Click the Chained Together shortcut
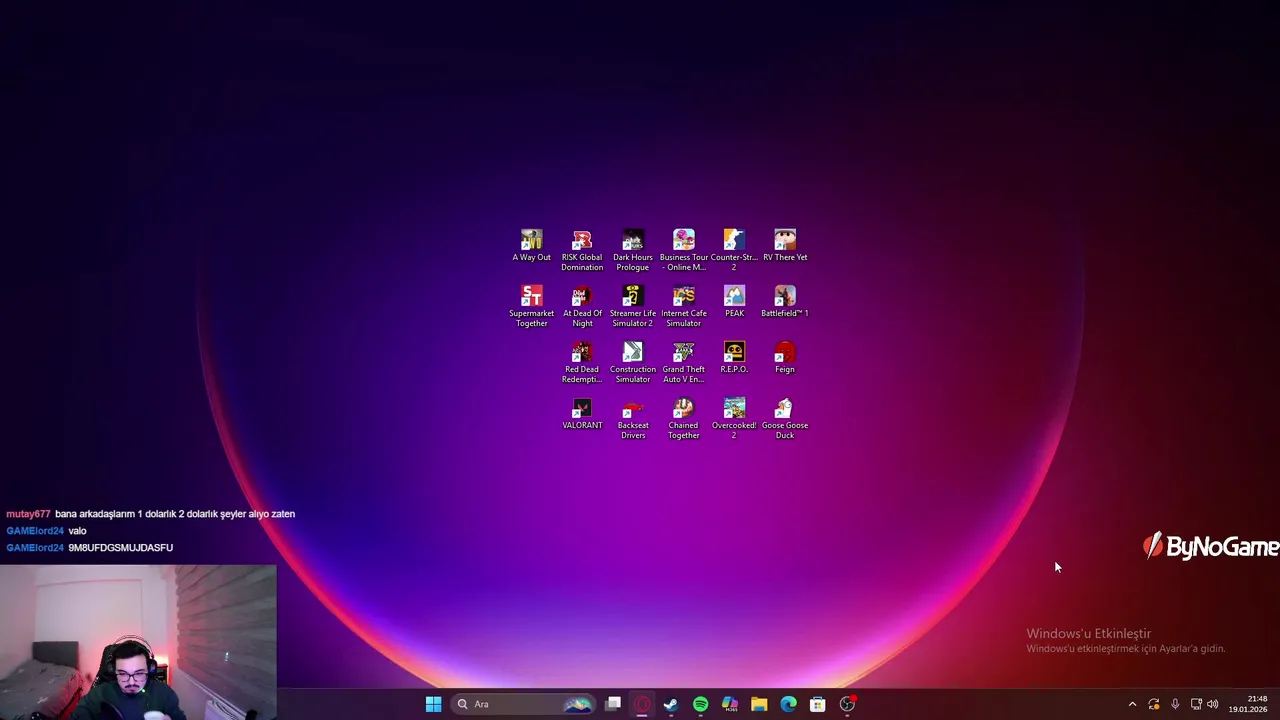The height and width of the screenshot is (720, 1280). (684, 418)
